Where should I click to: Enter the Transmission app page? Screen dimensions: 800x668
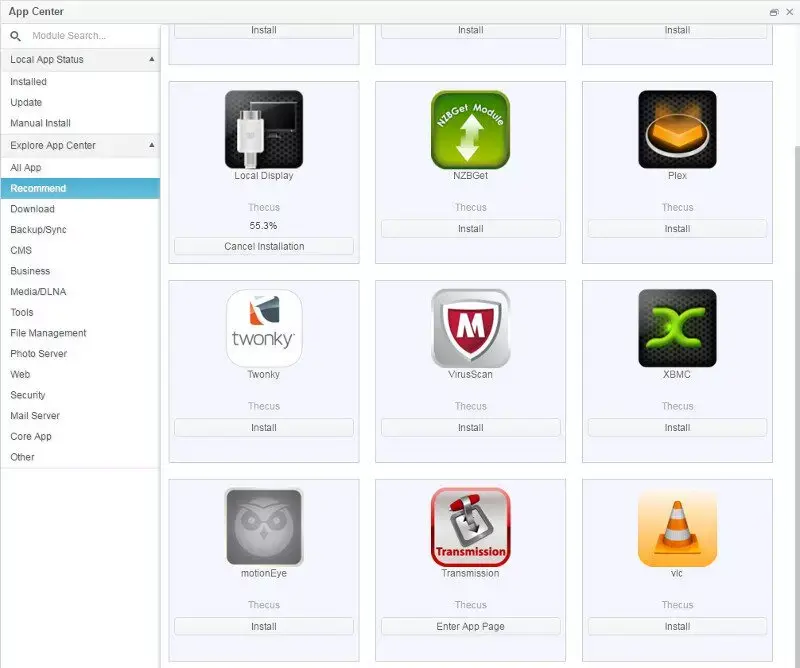pos(470,626)
